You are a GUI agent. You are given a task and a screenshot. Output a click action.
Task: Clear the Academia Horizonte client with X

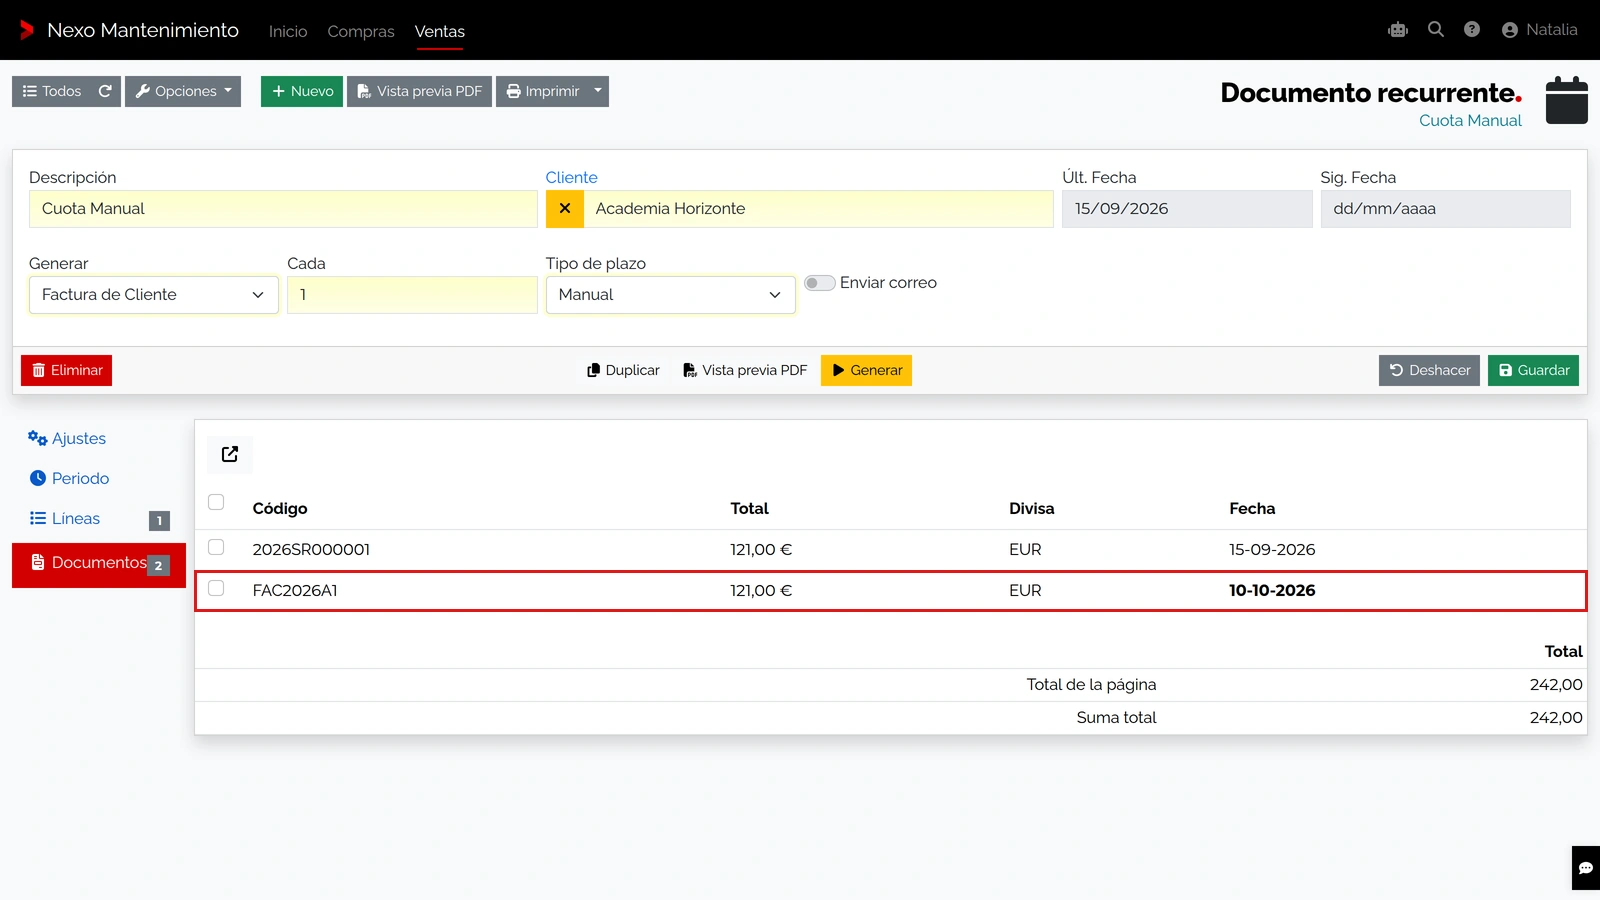click(565, 209)
